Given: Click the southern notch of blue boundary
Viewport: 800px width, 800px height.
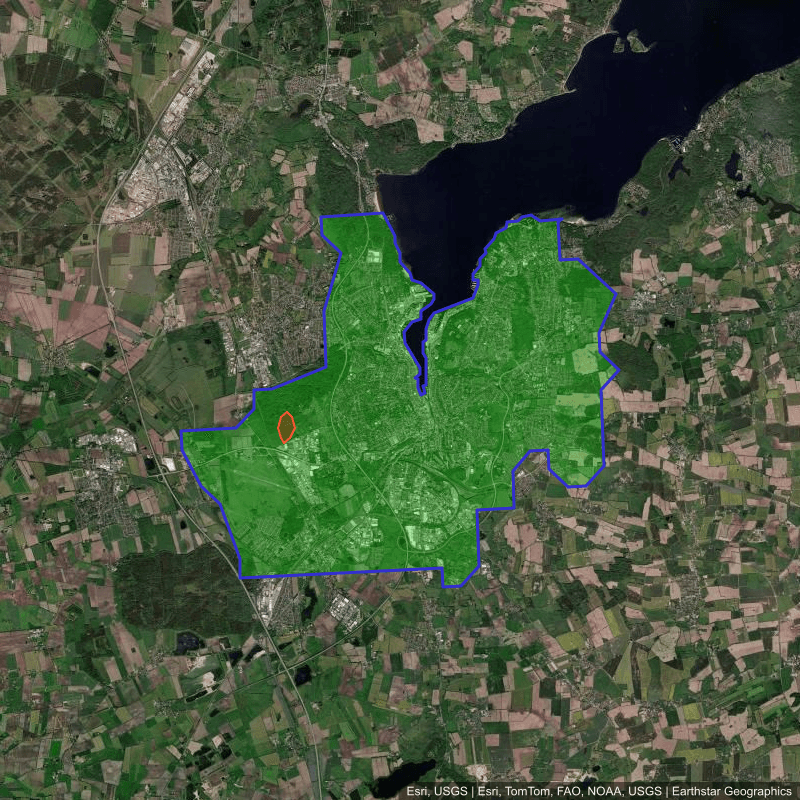Looking at the screenshot, I should [x=457, y=583].
